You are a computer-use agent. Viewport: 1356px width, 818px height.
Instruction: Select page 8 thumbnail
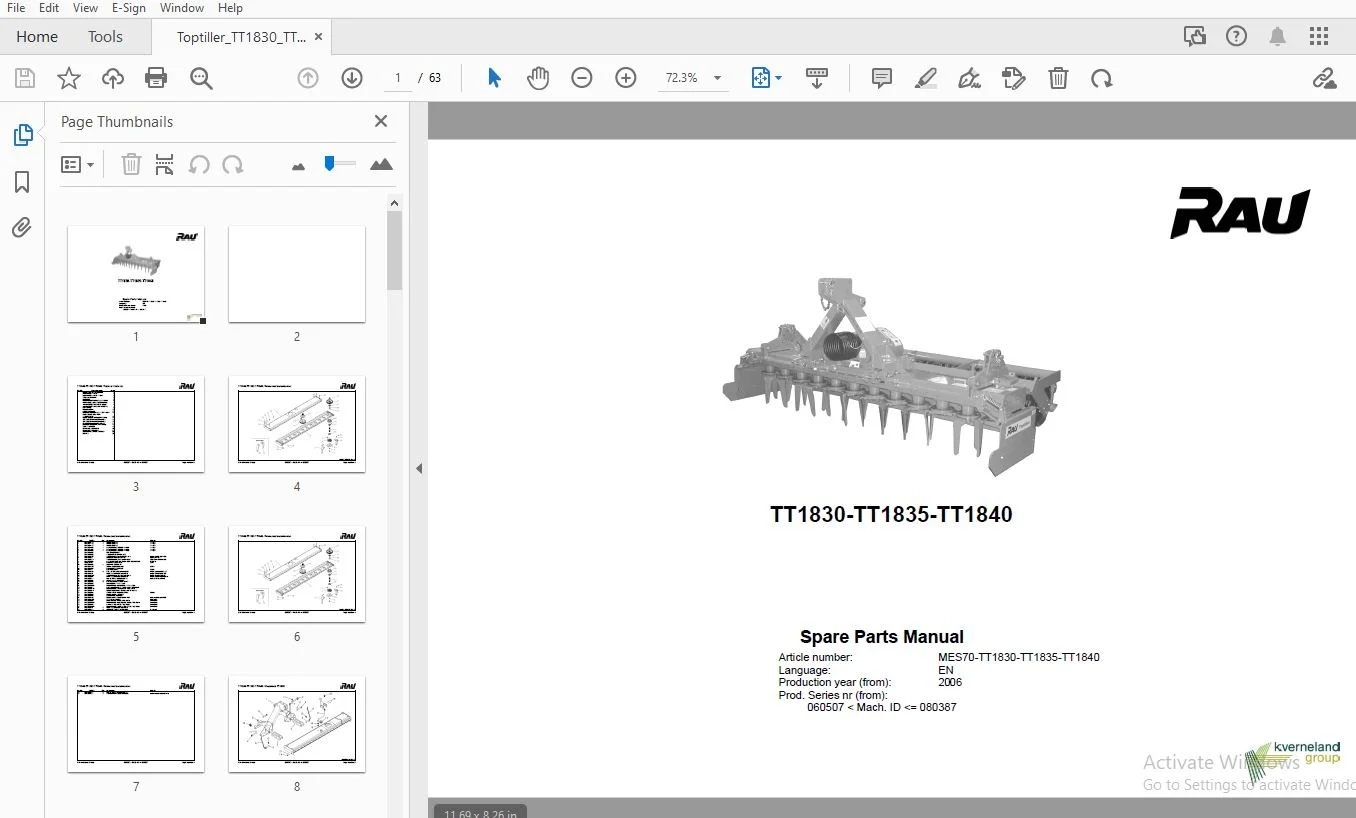(297, 724)
